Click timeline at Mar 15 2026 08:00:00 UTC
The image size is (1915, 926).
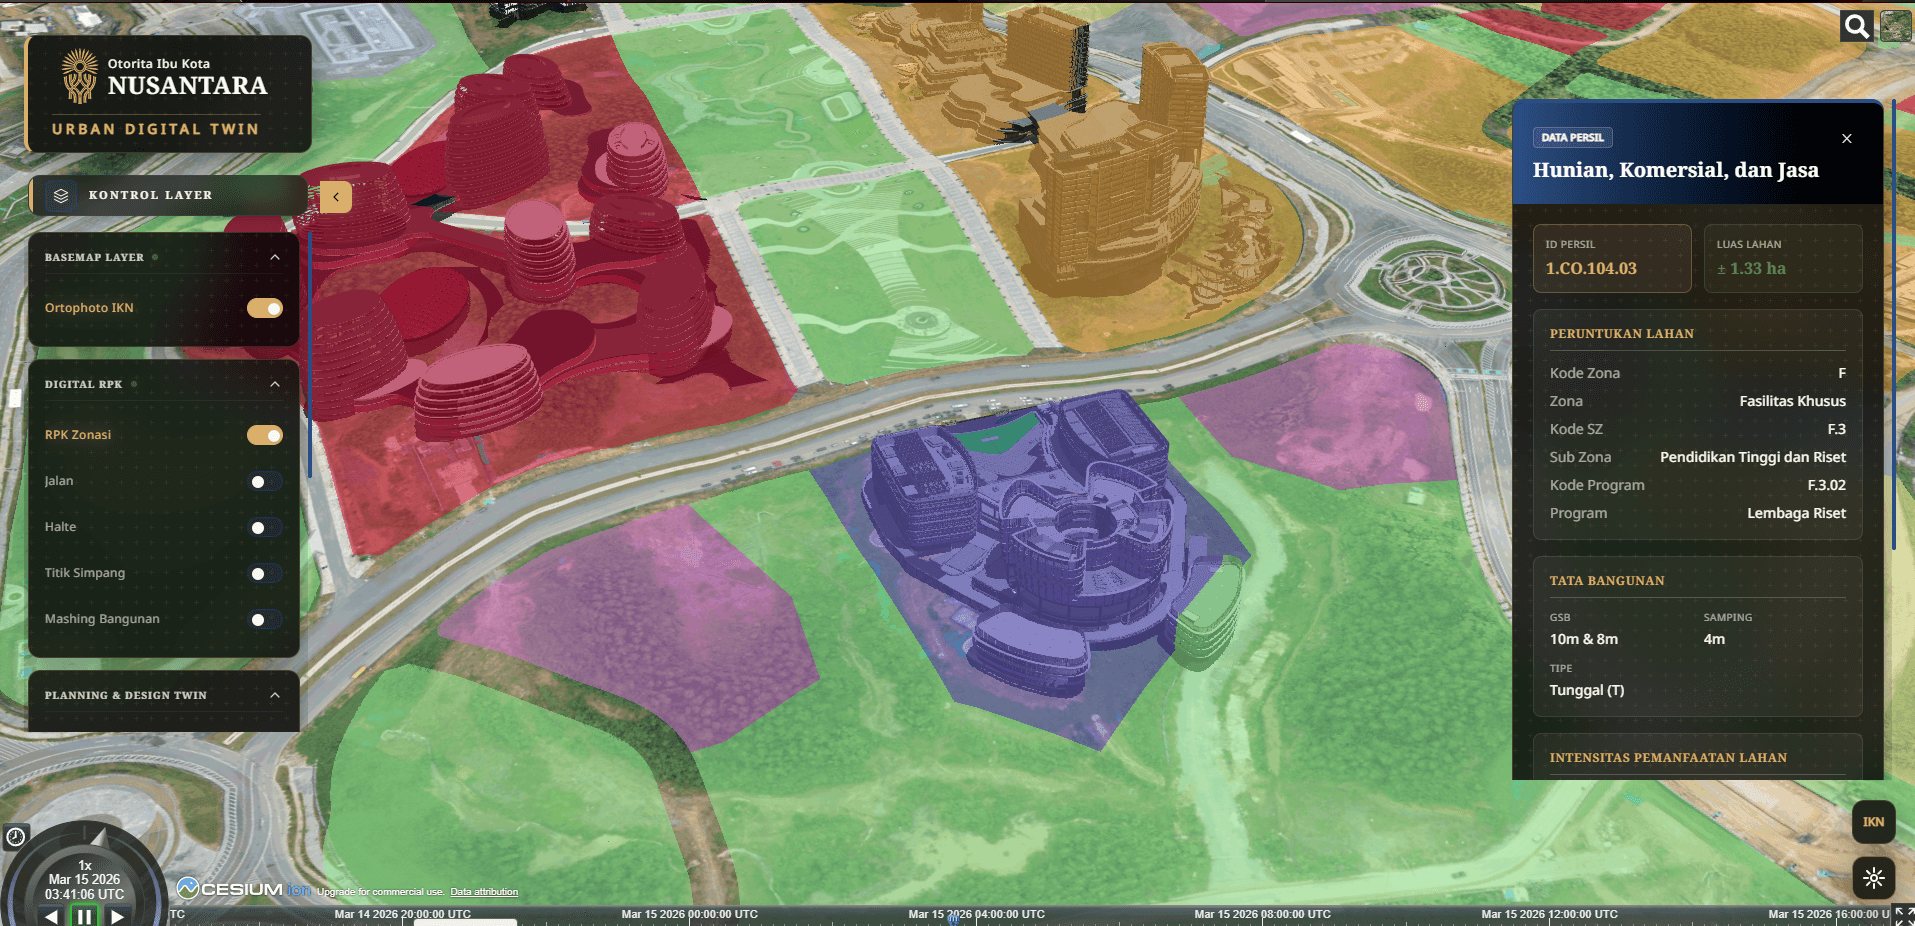point(1262,915)
